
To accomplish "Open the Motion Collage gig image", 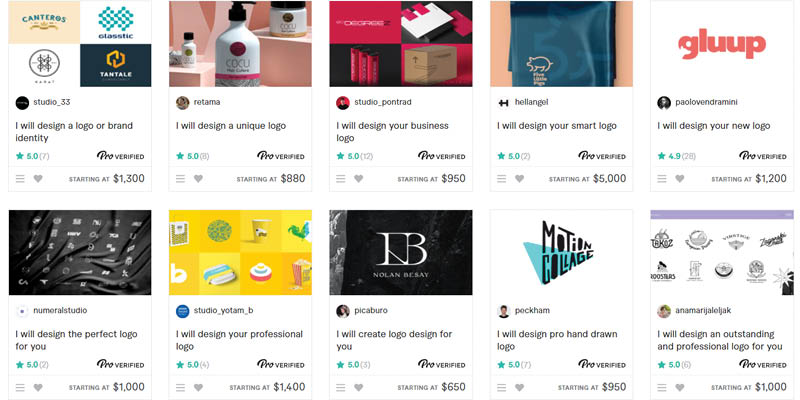I will point(561,253).
